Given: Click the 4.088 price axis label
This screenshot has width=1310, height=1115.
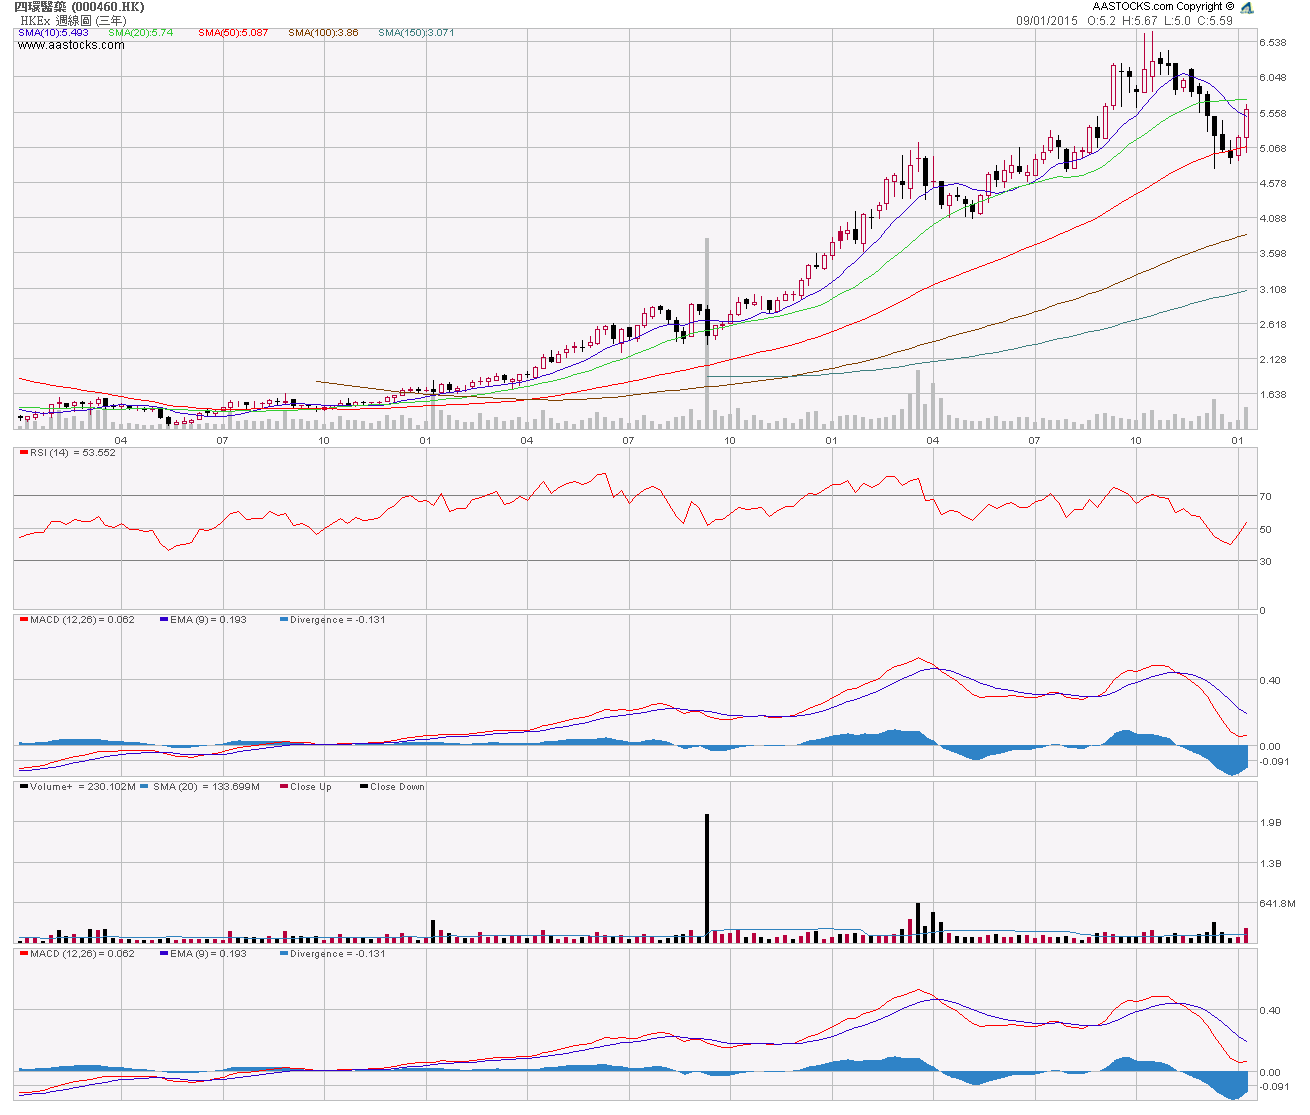Looking at the screenshot, I should [x=1273, y=219].
